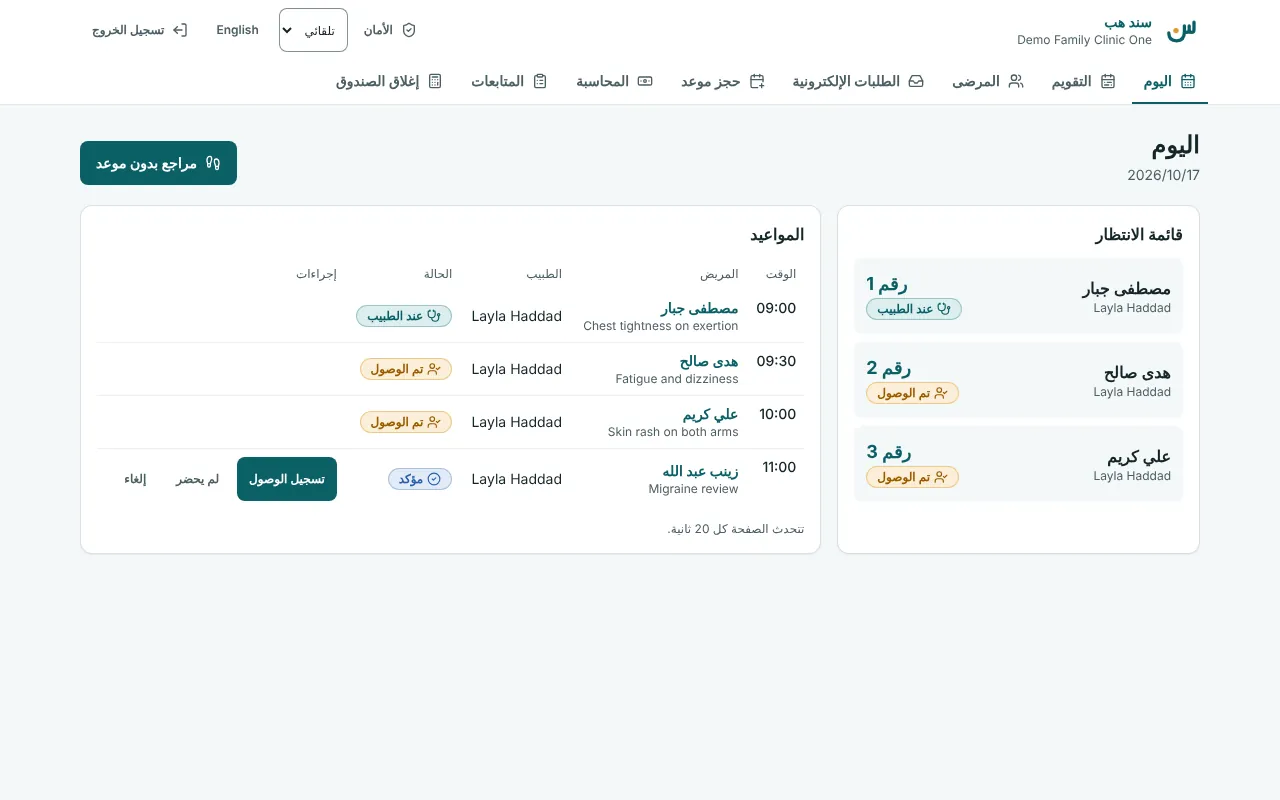Viewport: 1280px width, 800px height.
Task: Click the Migraine review note
Action: pos(694,490)
